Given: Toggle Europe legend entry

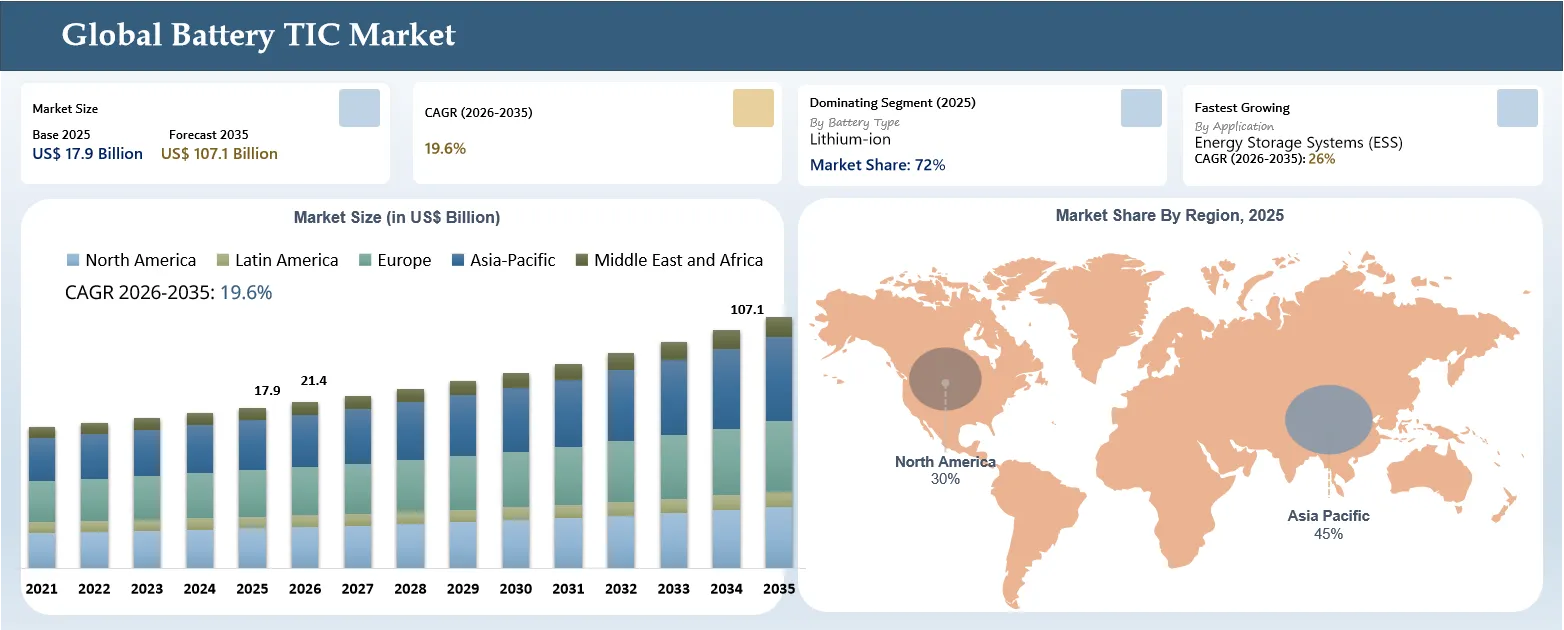Looking at the screenshot, I should tap(394, 260).
